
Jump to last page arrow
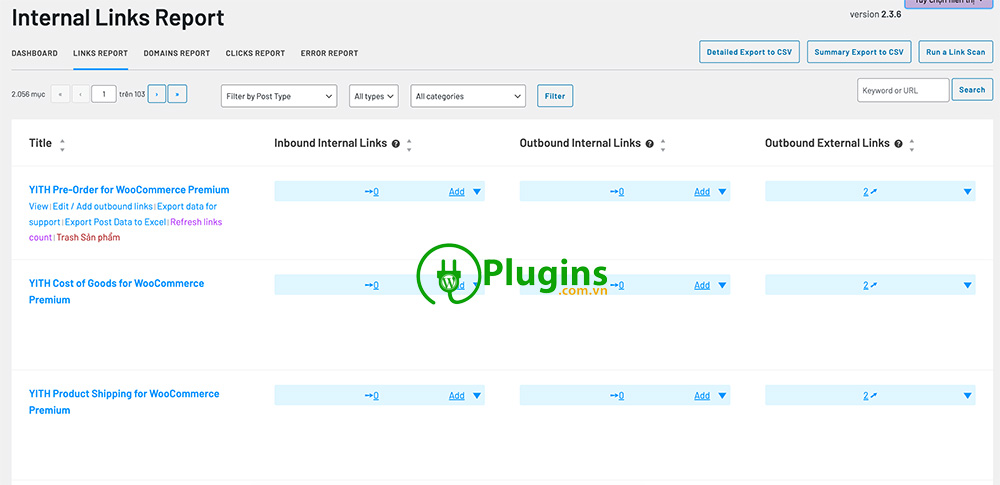tap(177, 95)
